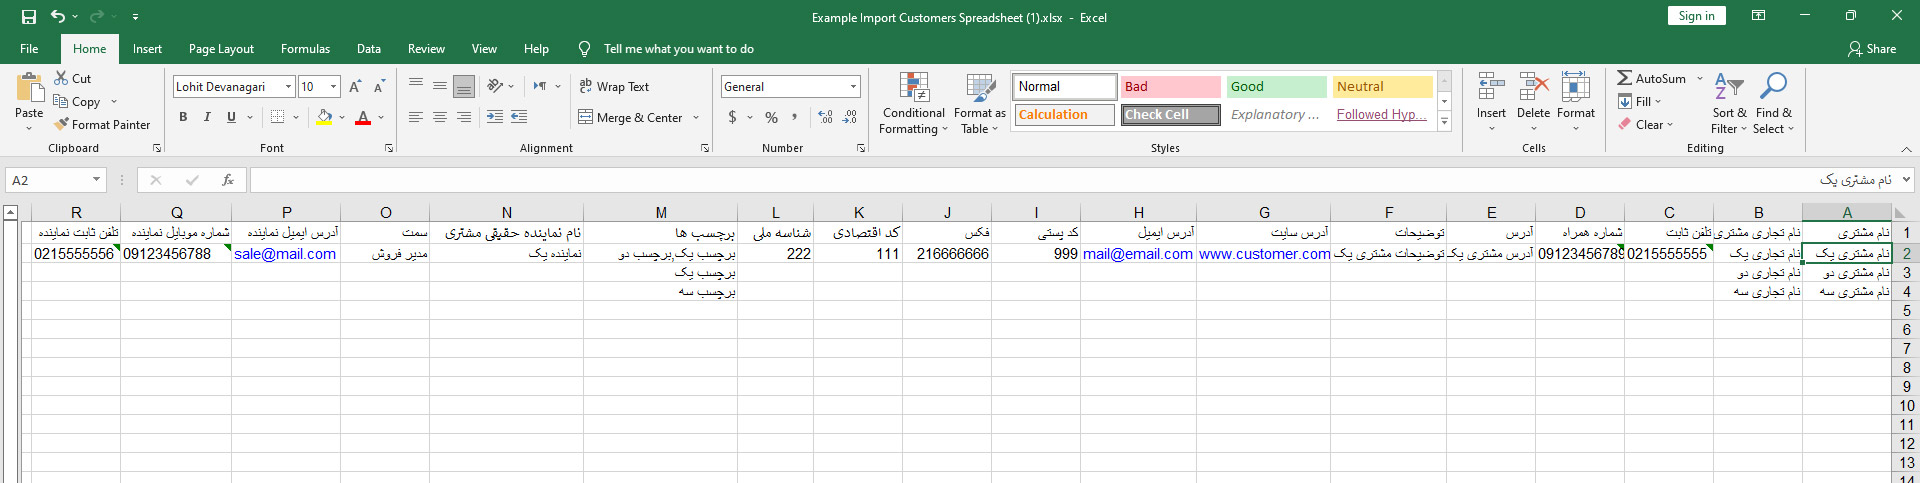Open the font color dropdown arrow
The height and width of the screenshot is (483, 1920).
[381, 117]
